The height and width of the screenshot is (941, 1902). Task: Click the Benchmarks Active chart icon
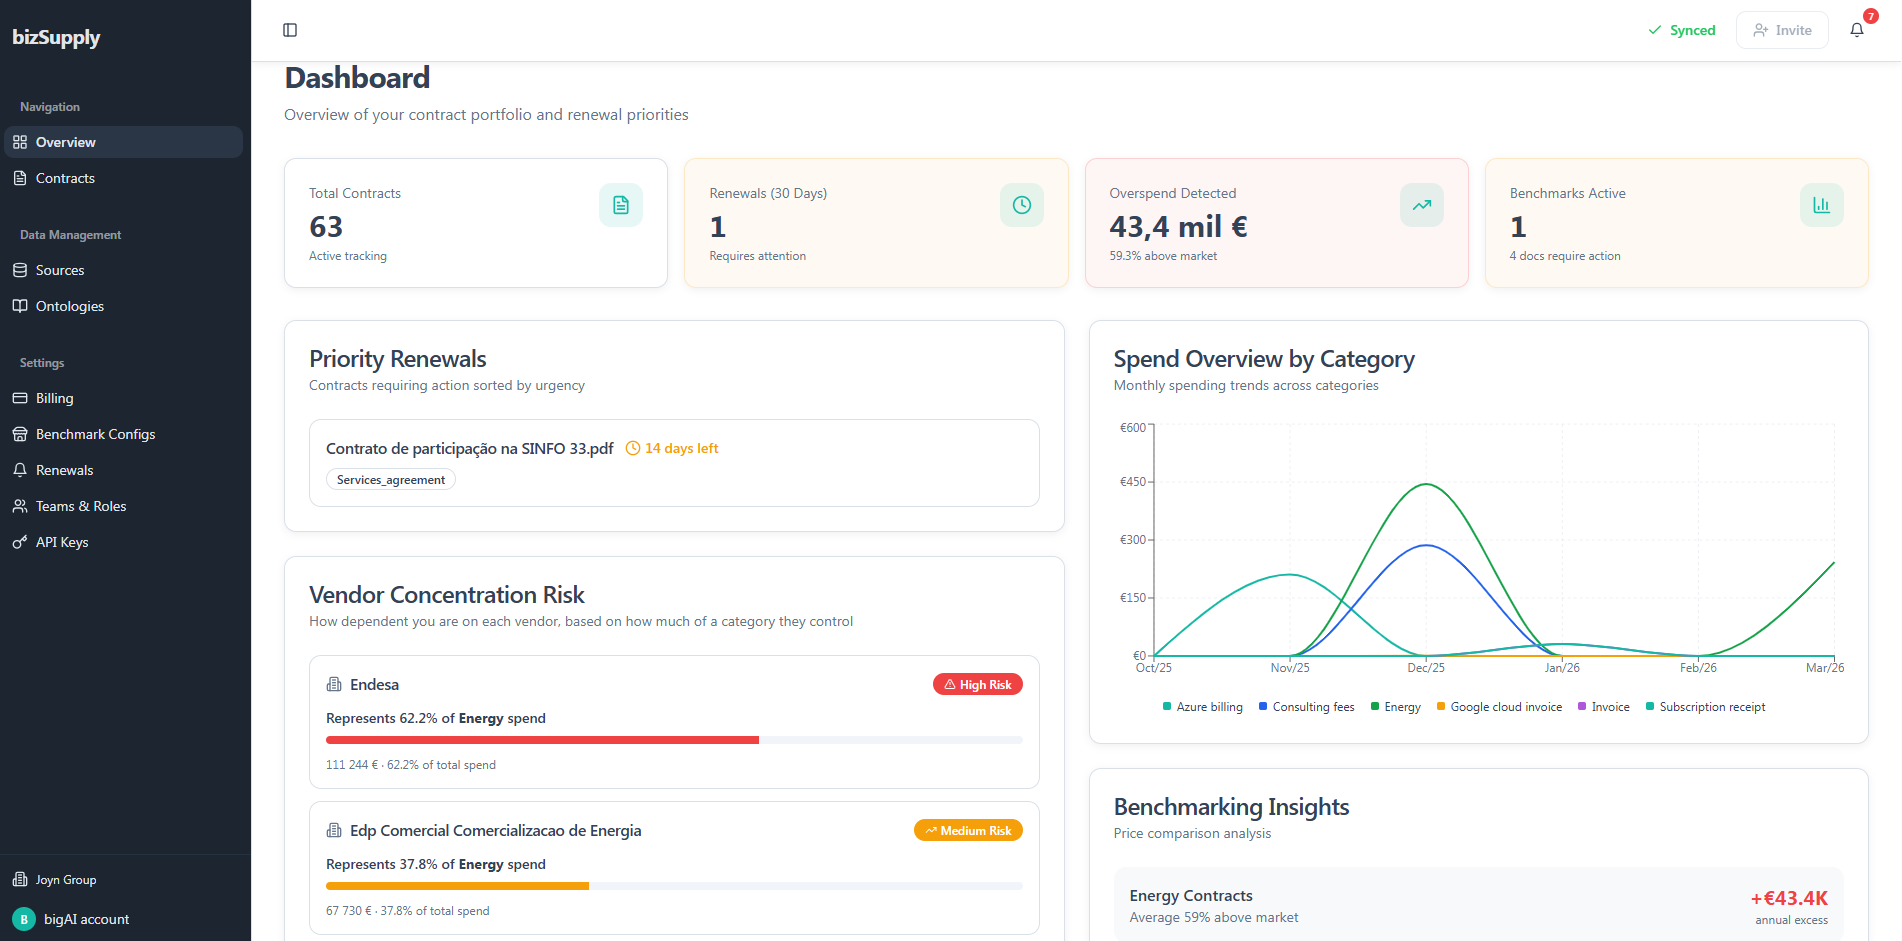[1821, 205]
